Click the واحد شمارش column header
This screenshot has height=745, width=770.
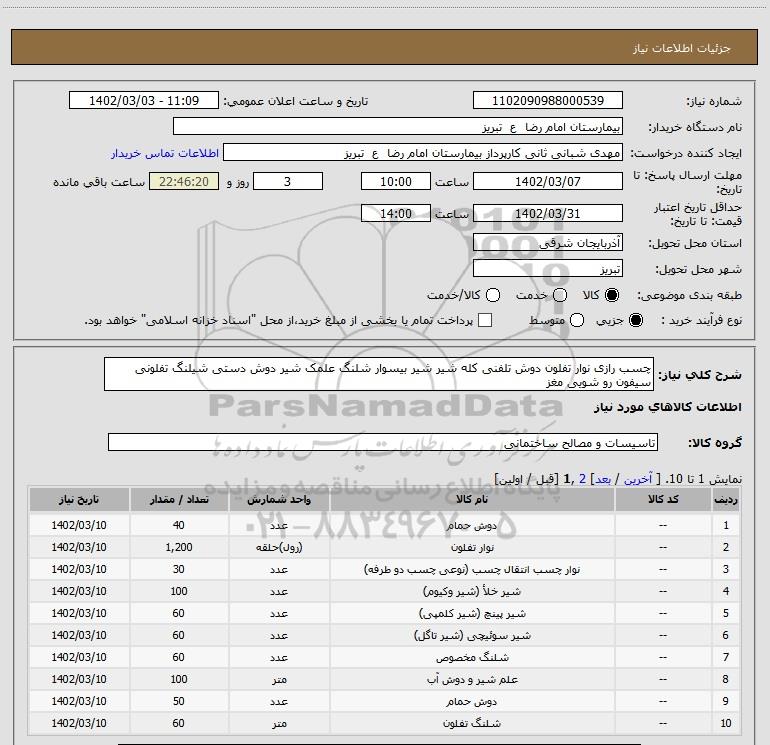[279, 499]
